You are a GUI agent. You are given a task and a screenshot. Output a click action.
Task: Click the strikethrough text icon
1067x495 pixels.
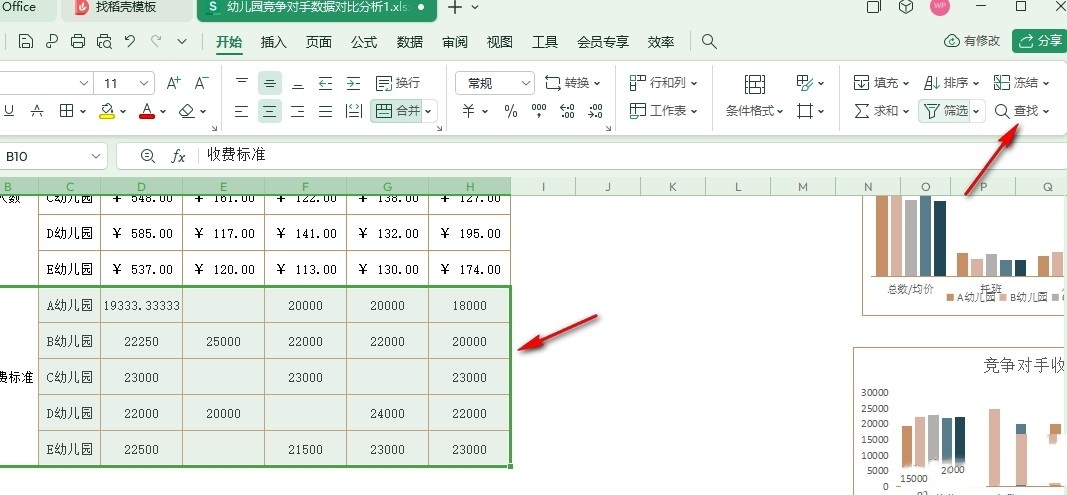click(36, 111)
